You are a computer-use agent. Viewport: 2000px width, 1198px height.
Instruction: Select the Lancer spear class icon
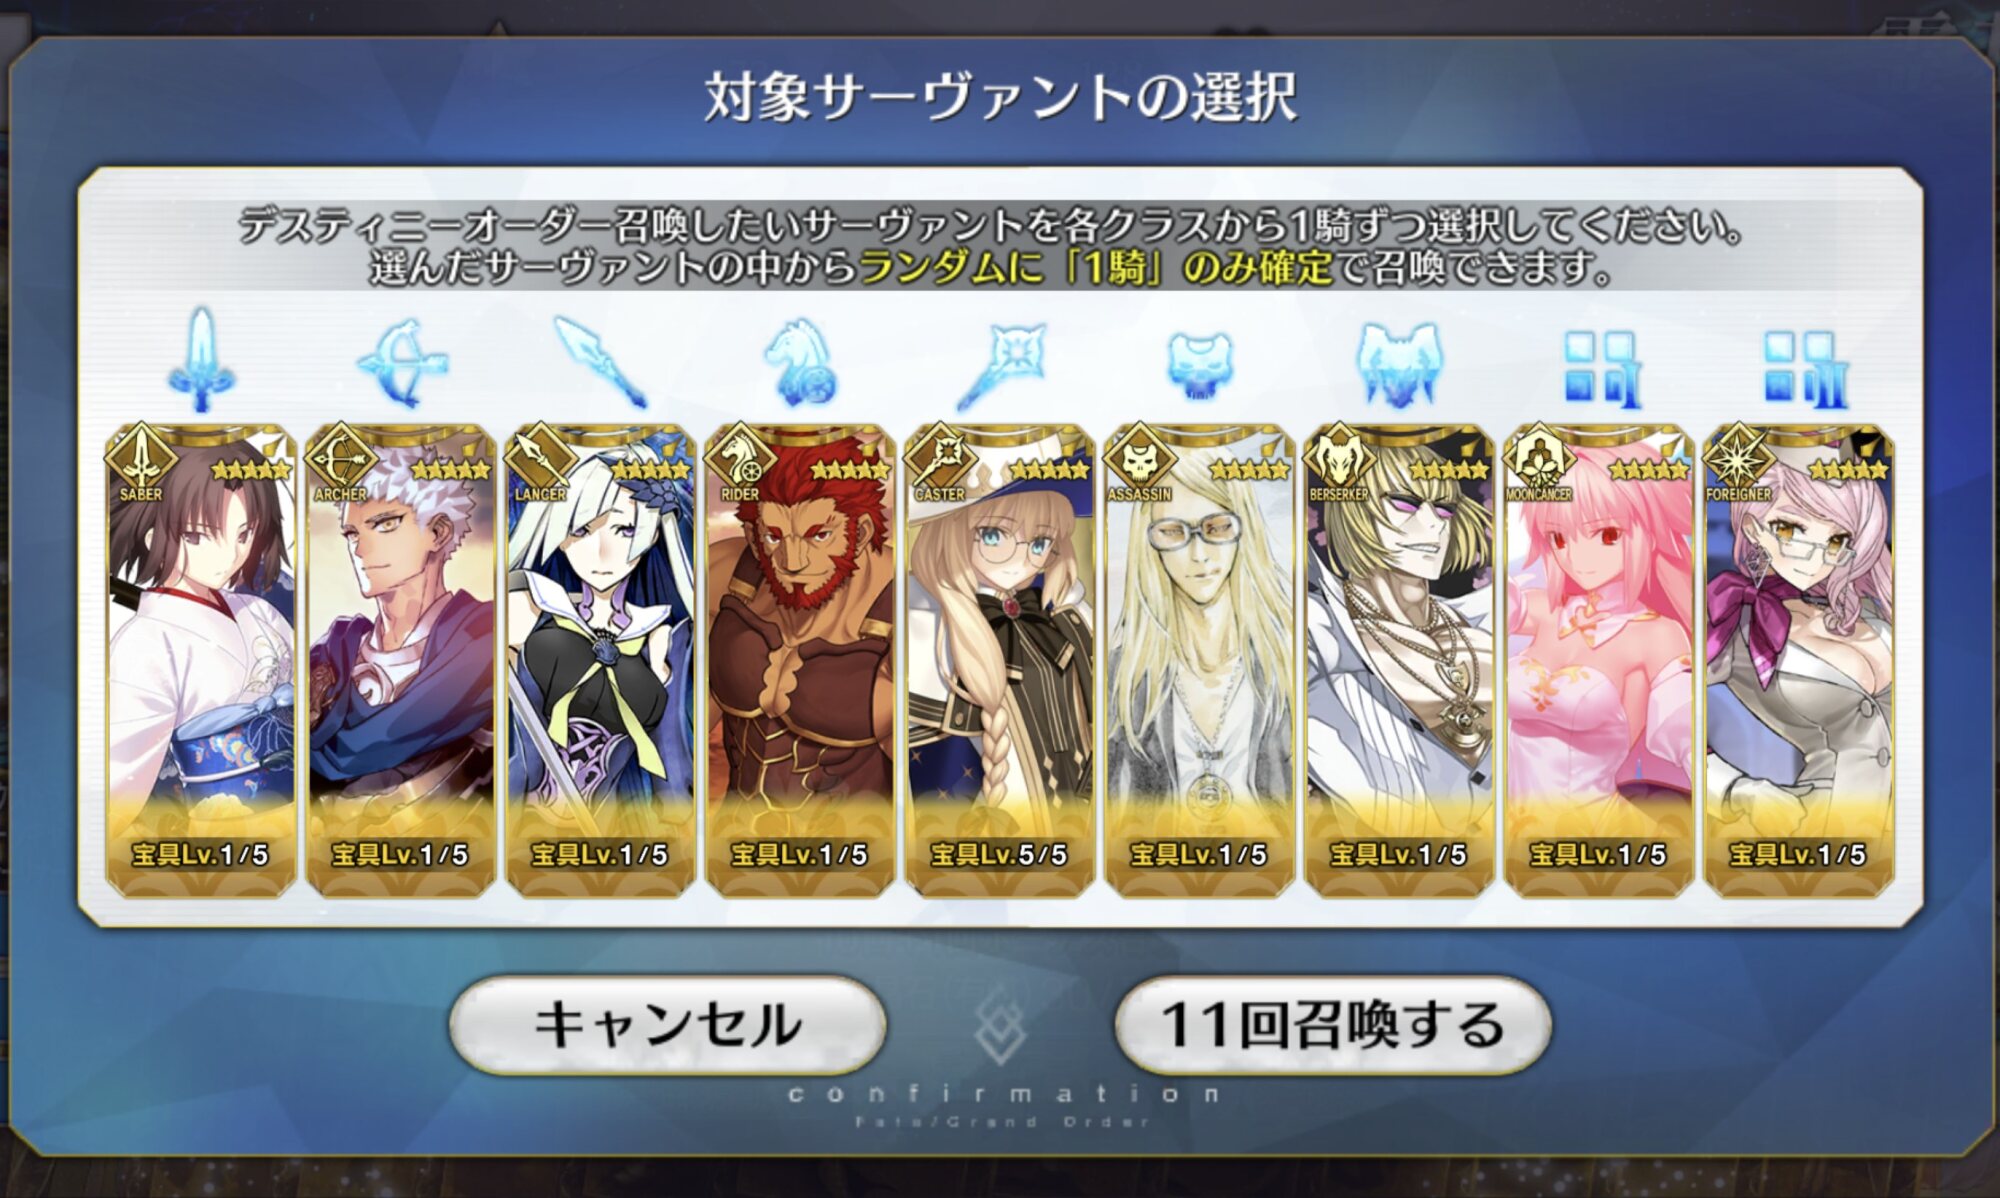pyautogui.click(x=601, y=362)
